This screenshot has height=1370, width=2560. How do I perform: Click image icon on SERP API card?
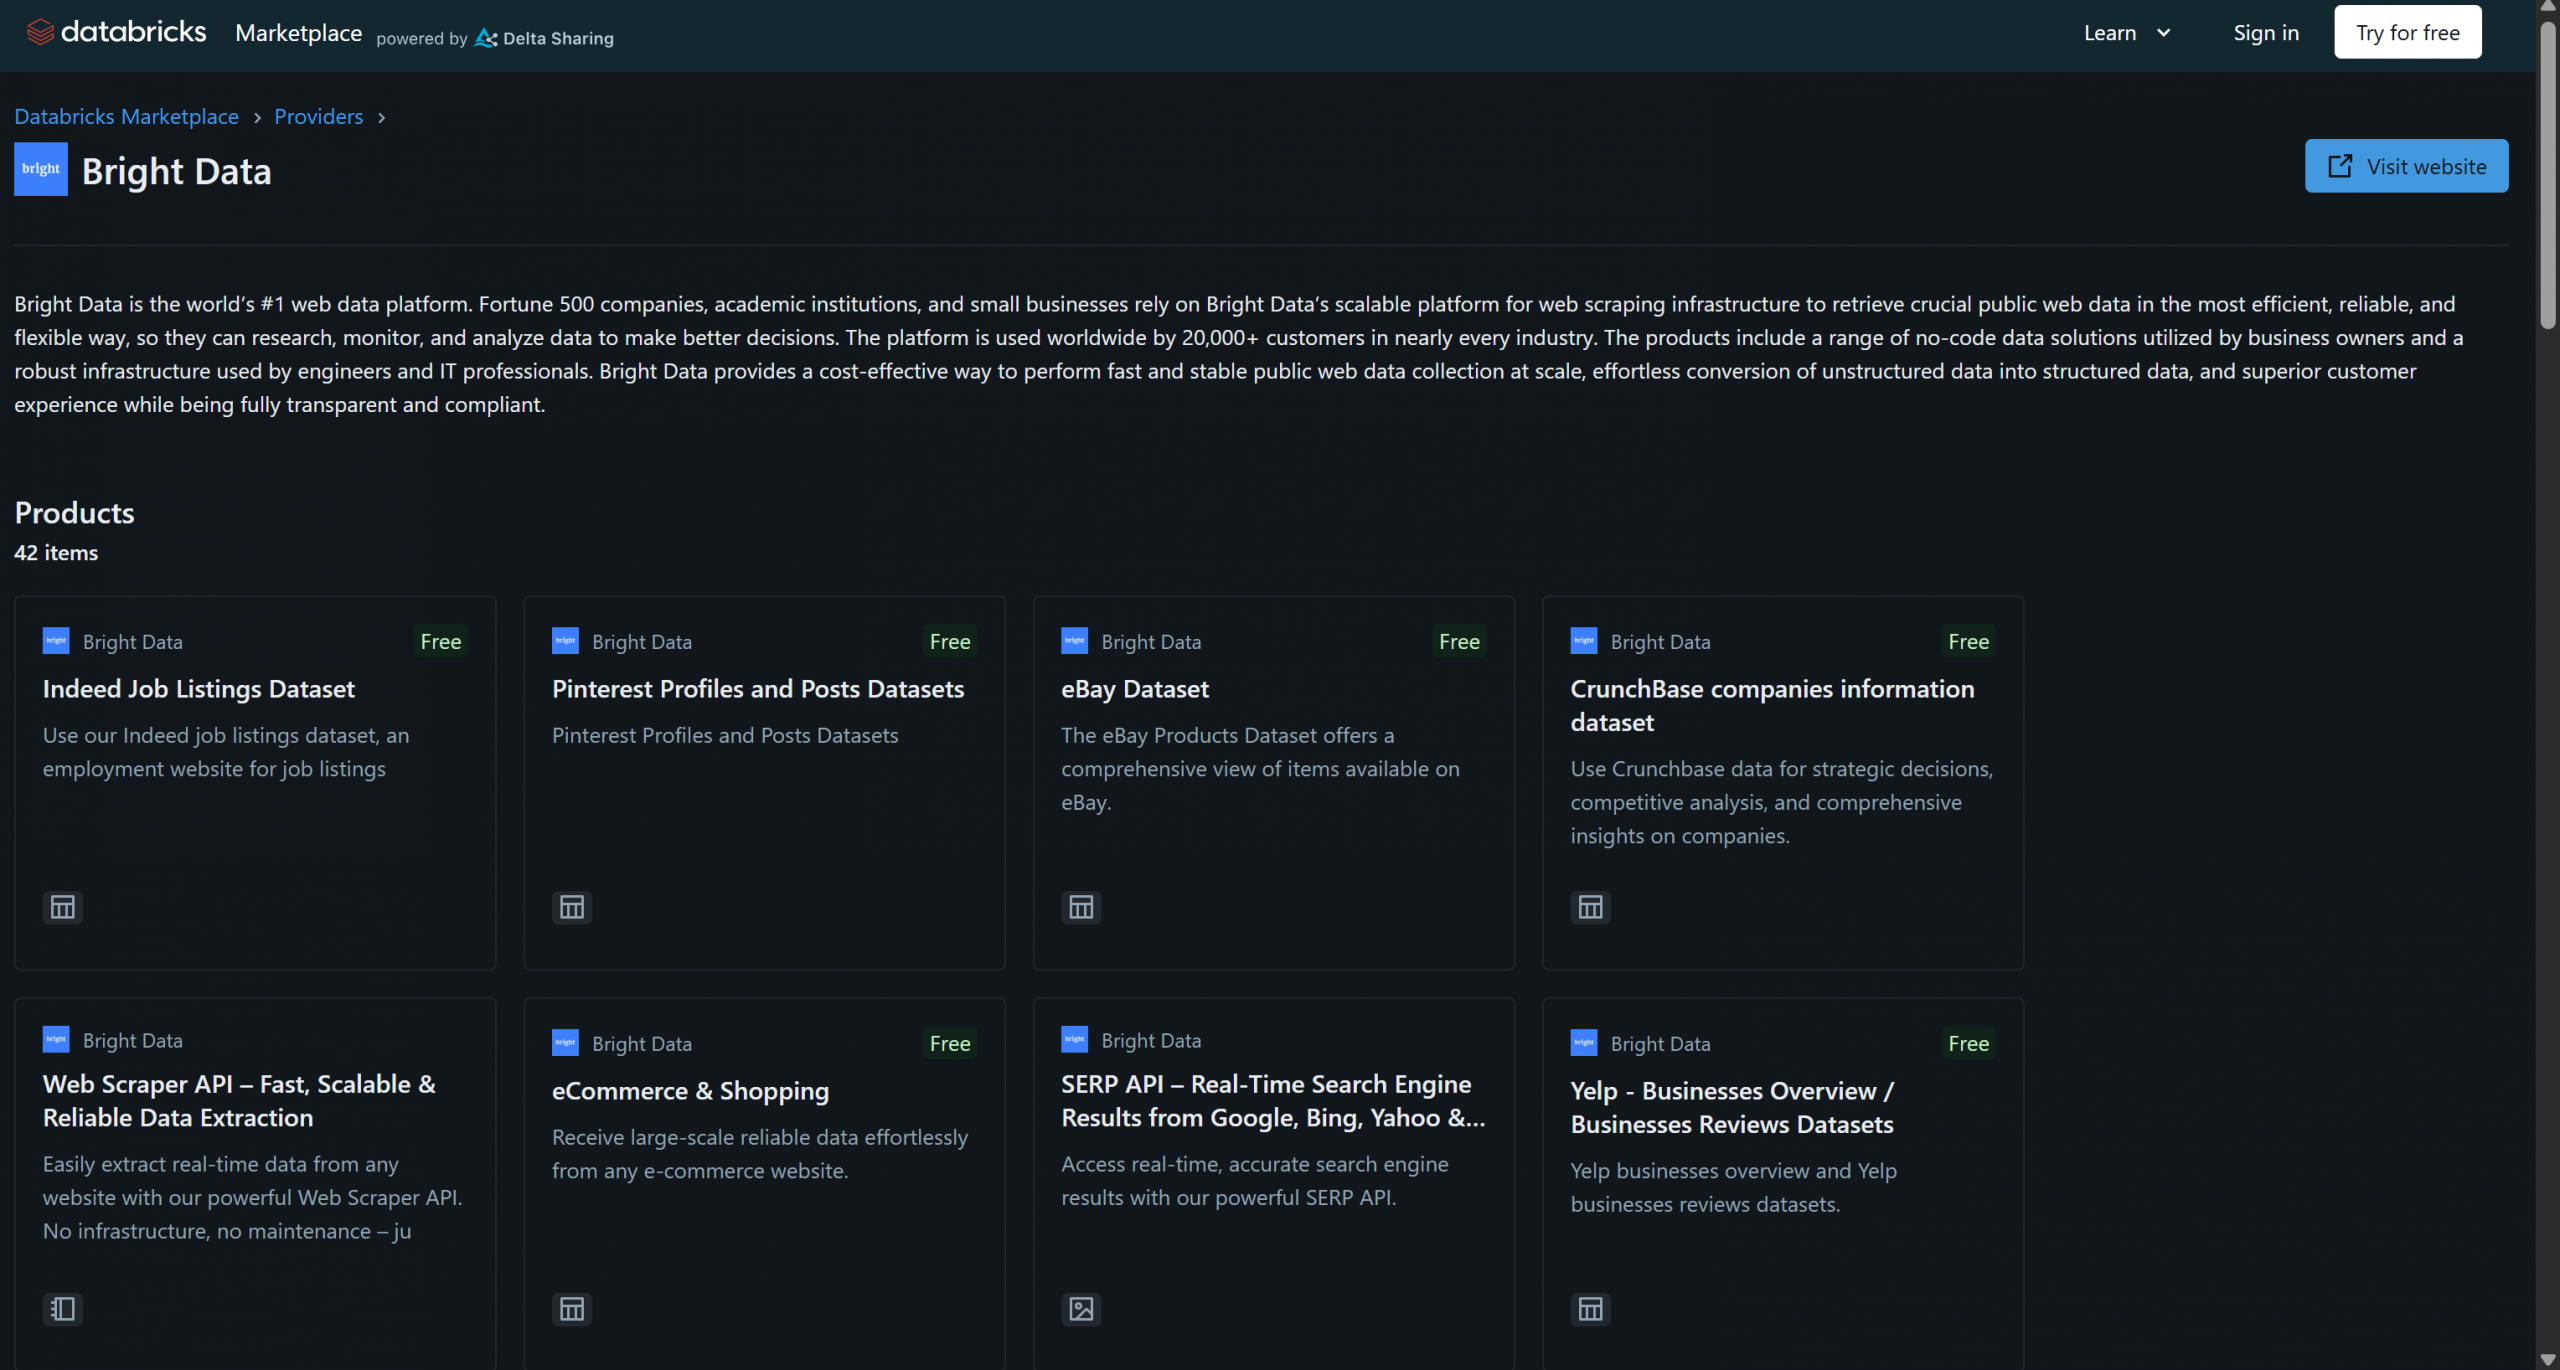click(1081, 1309)
